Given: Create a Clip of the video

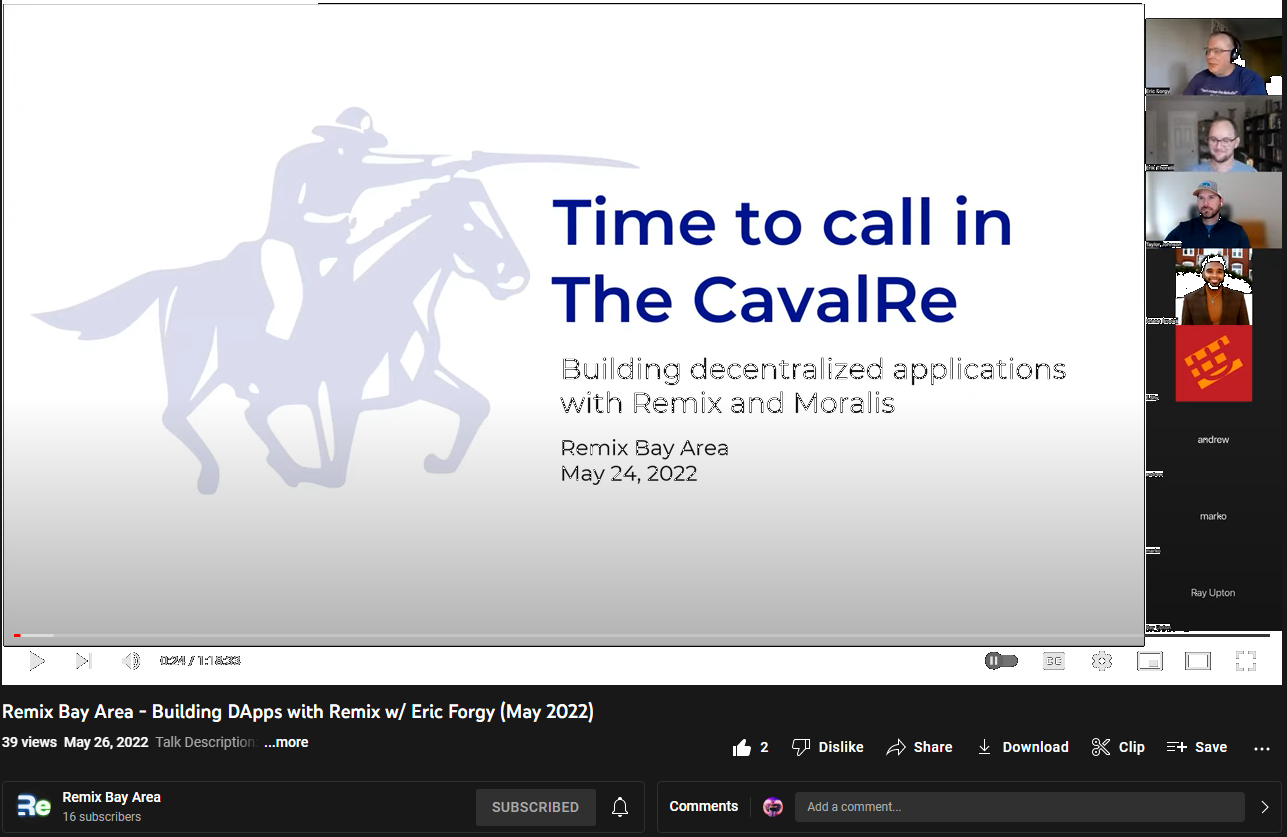Looking at the screenshot, I should coord(1118,747).
